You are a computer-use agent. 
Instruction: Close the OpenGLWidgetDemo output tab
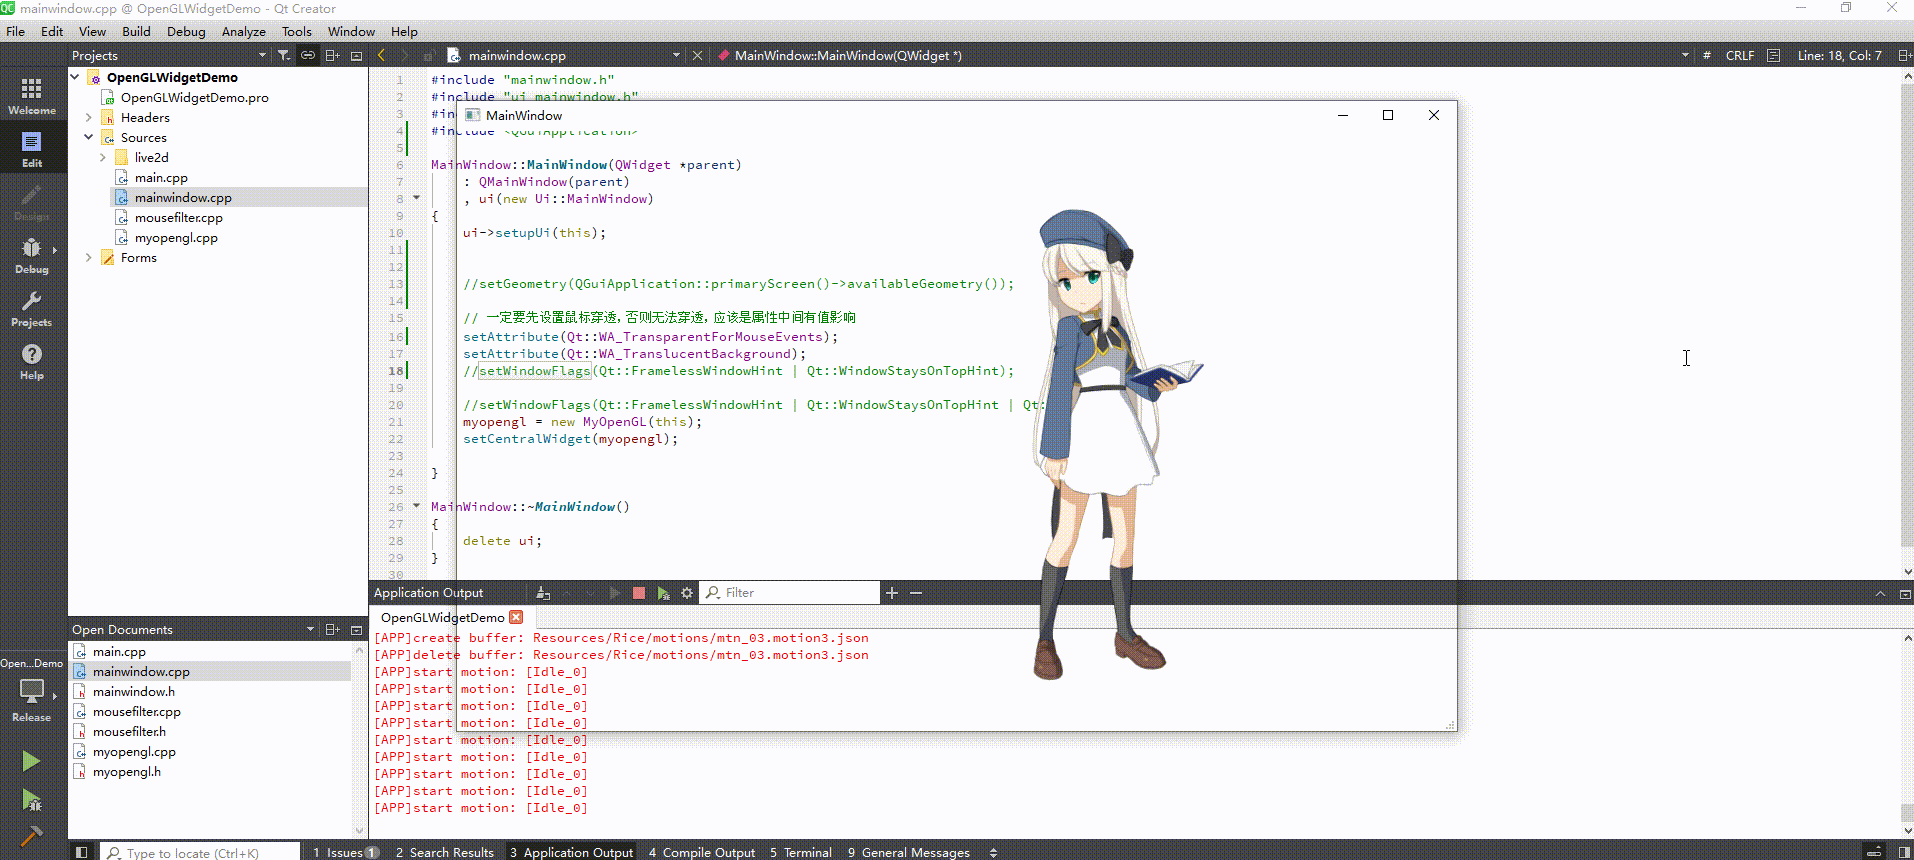click(516, 617)
